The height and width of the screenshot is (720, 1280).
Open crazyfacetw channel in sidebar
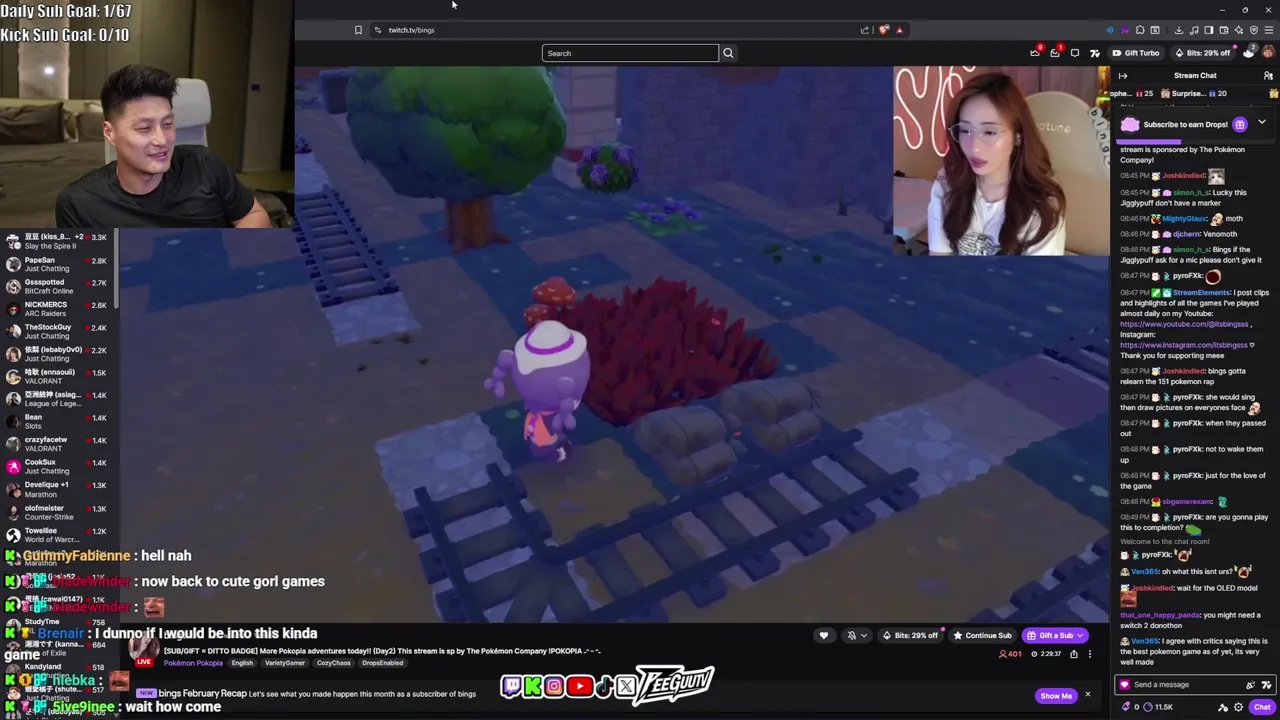tap(58, 444)
